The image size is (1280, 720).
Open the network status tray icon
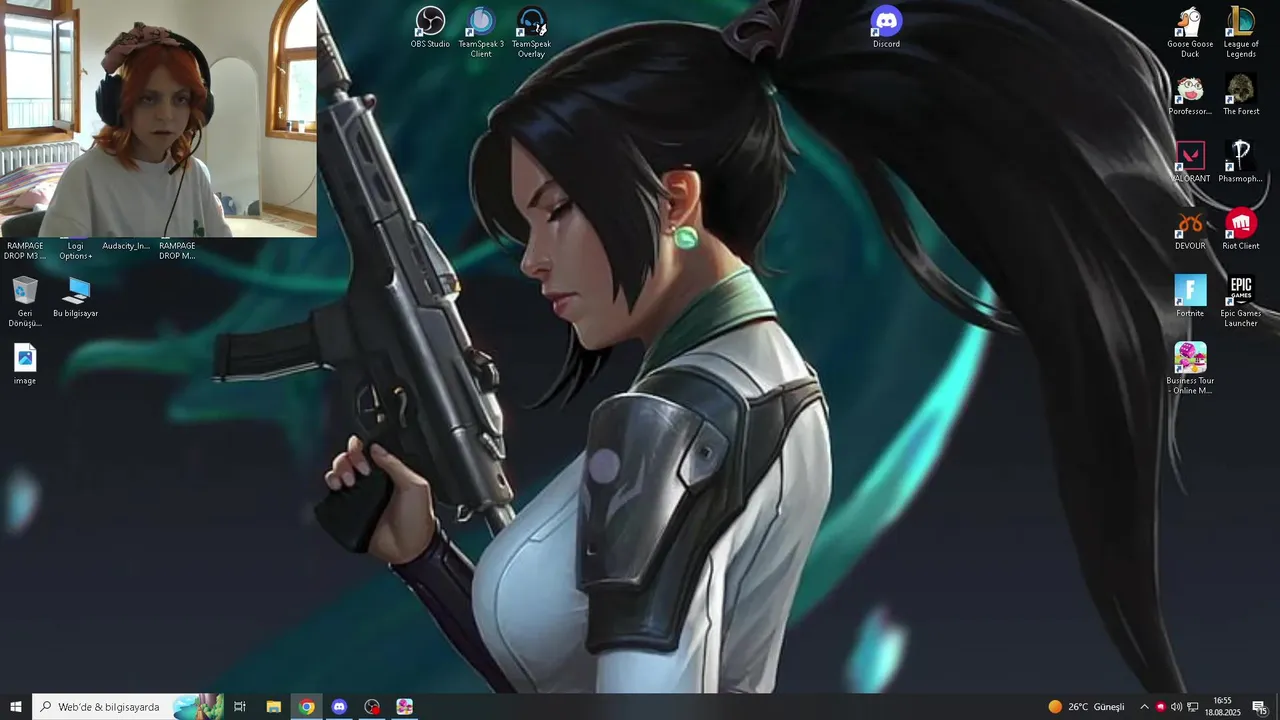1193,707
